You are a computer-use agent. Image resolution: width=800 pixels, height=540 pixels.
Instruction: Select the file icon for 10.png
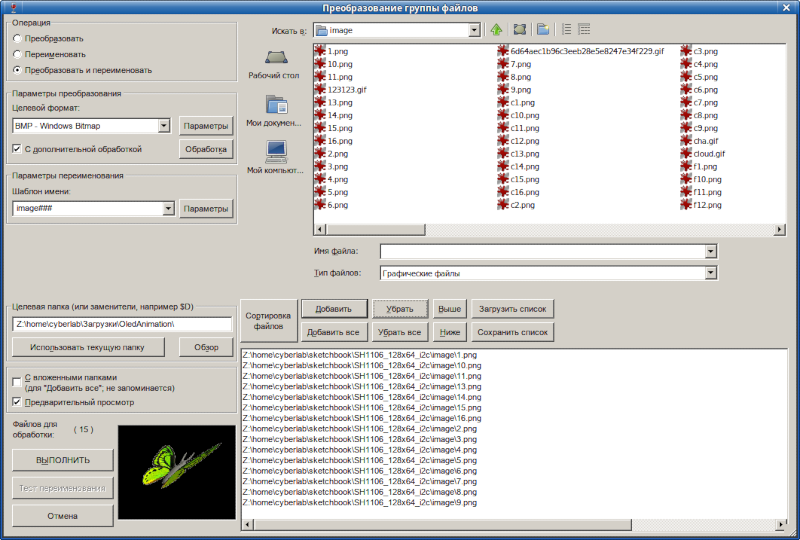[320, 64]
